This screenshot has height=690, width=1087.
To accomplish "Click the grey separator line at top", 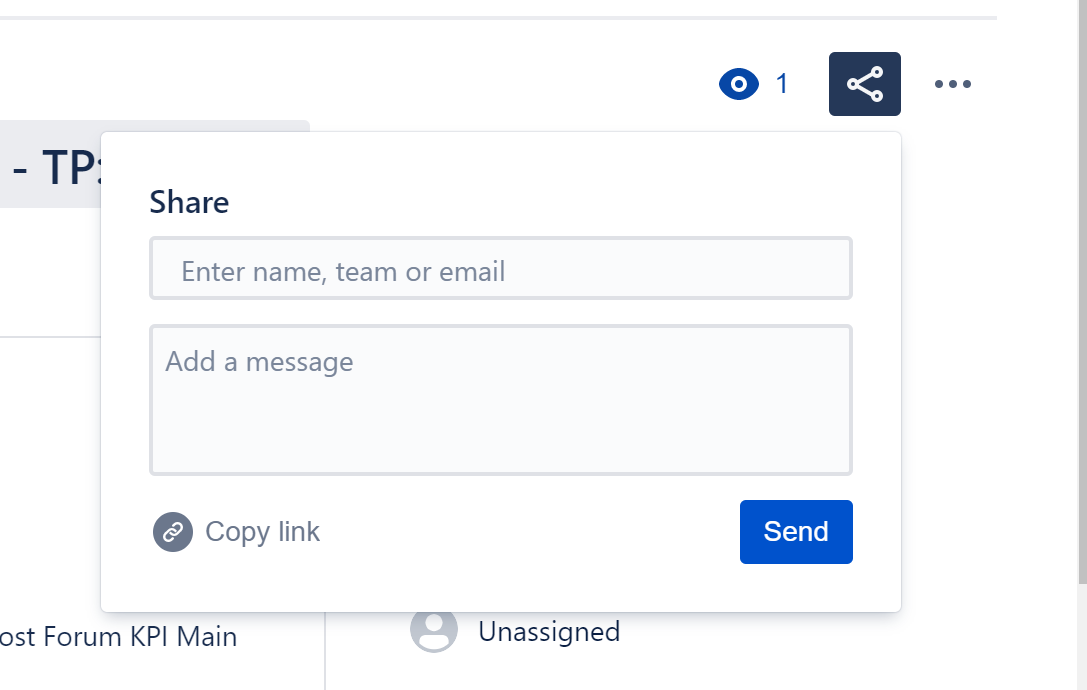I will pyautogui.click(x=498, y=17).
